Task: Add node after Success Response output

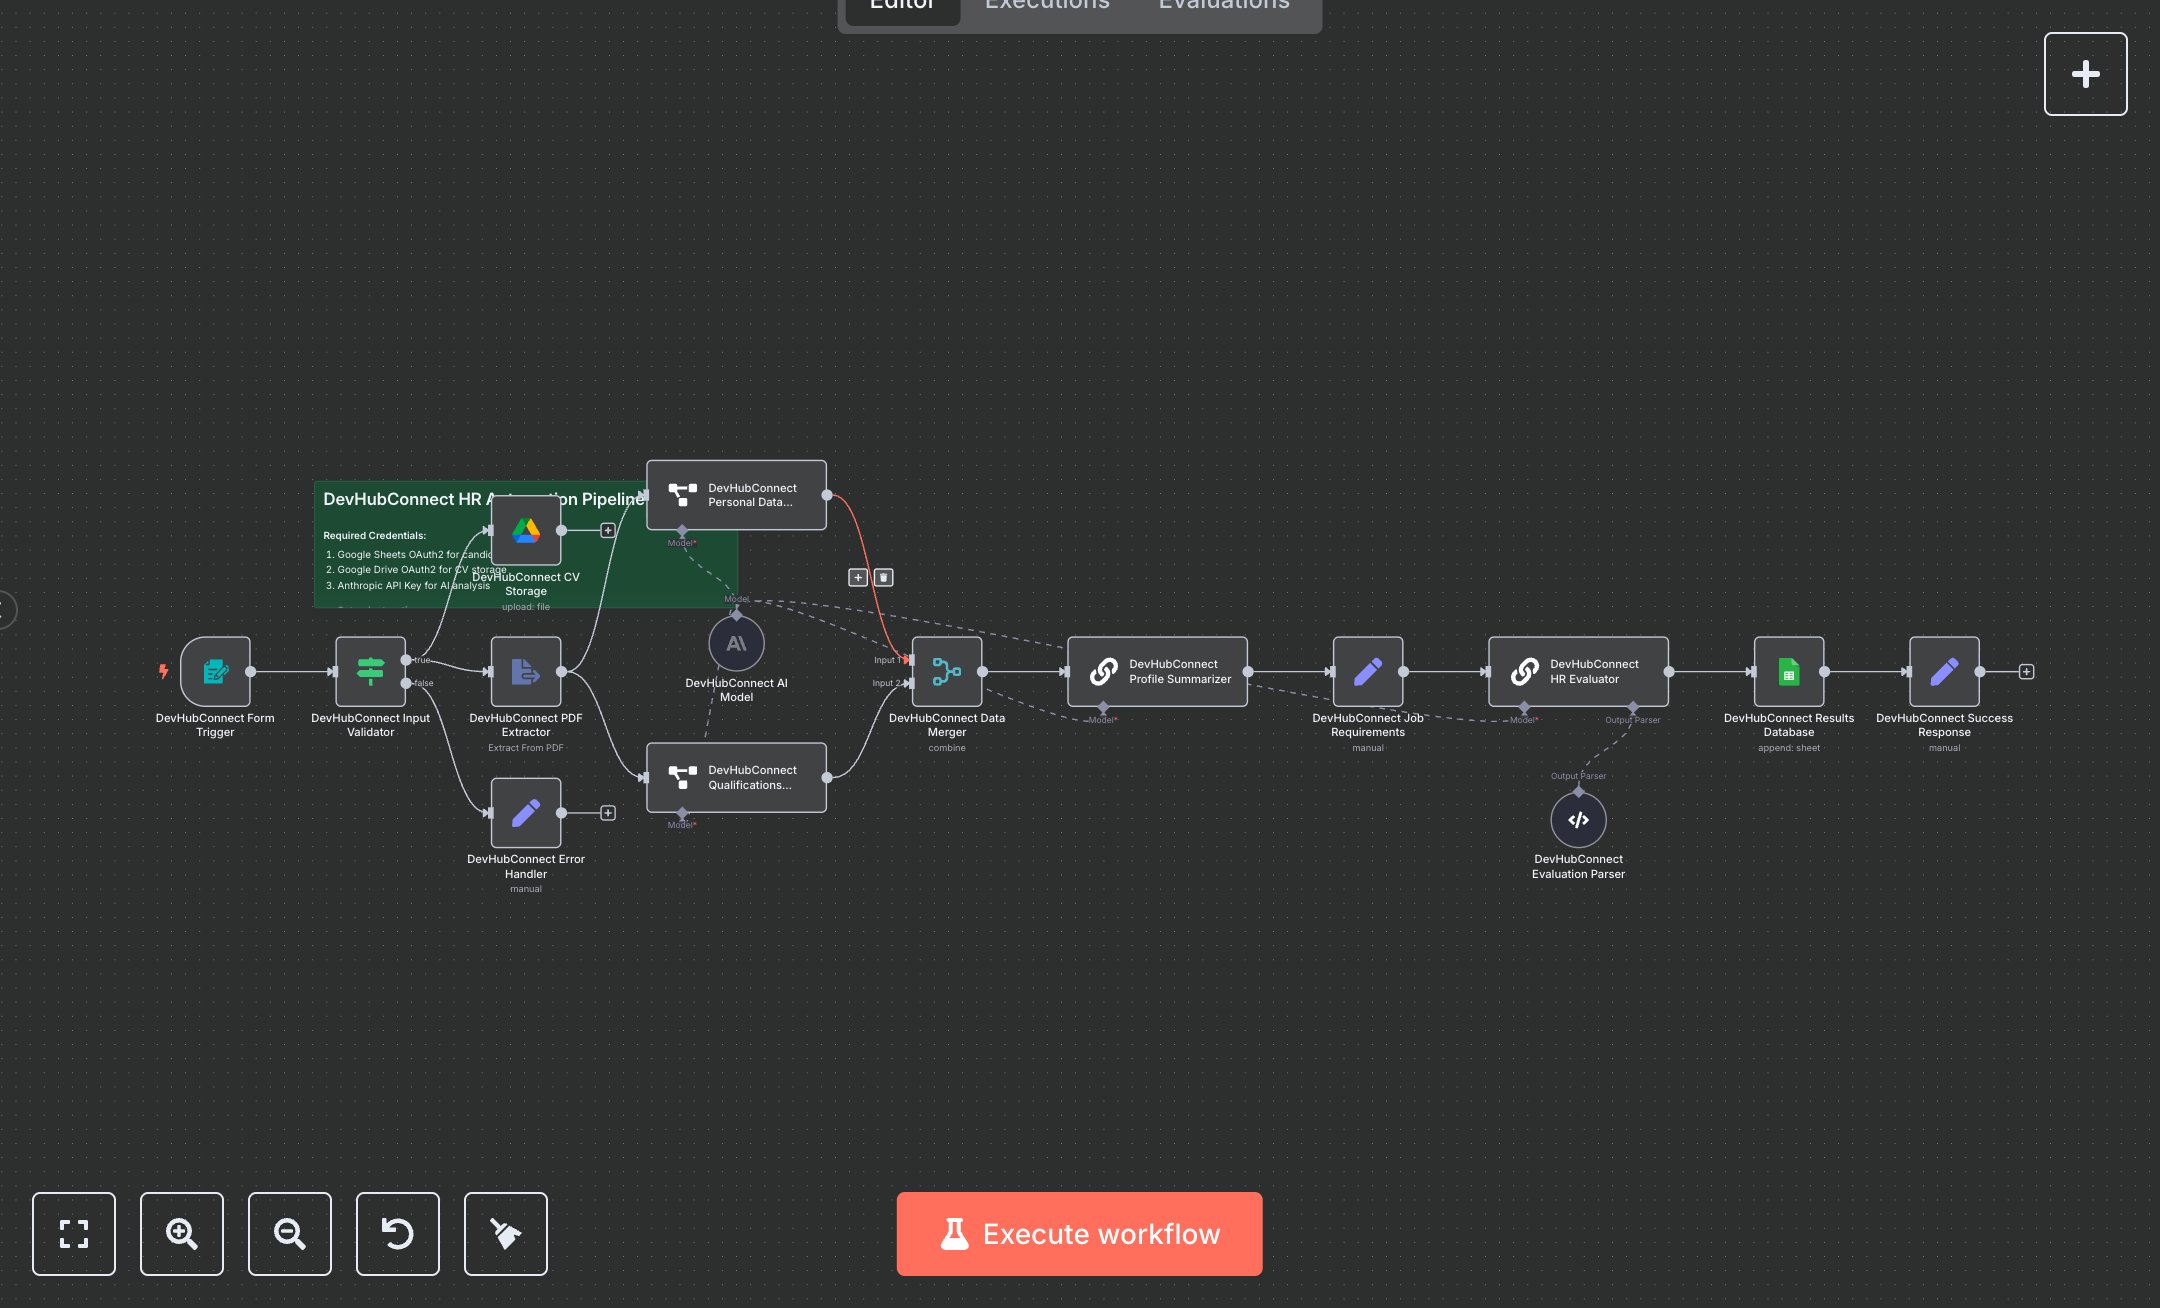Action: click(2026, 672)
